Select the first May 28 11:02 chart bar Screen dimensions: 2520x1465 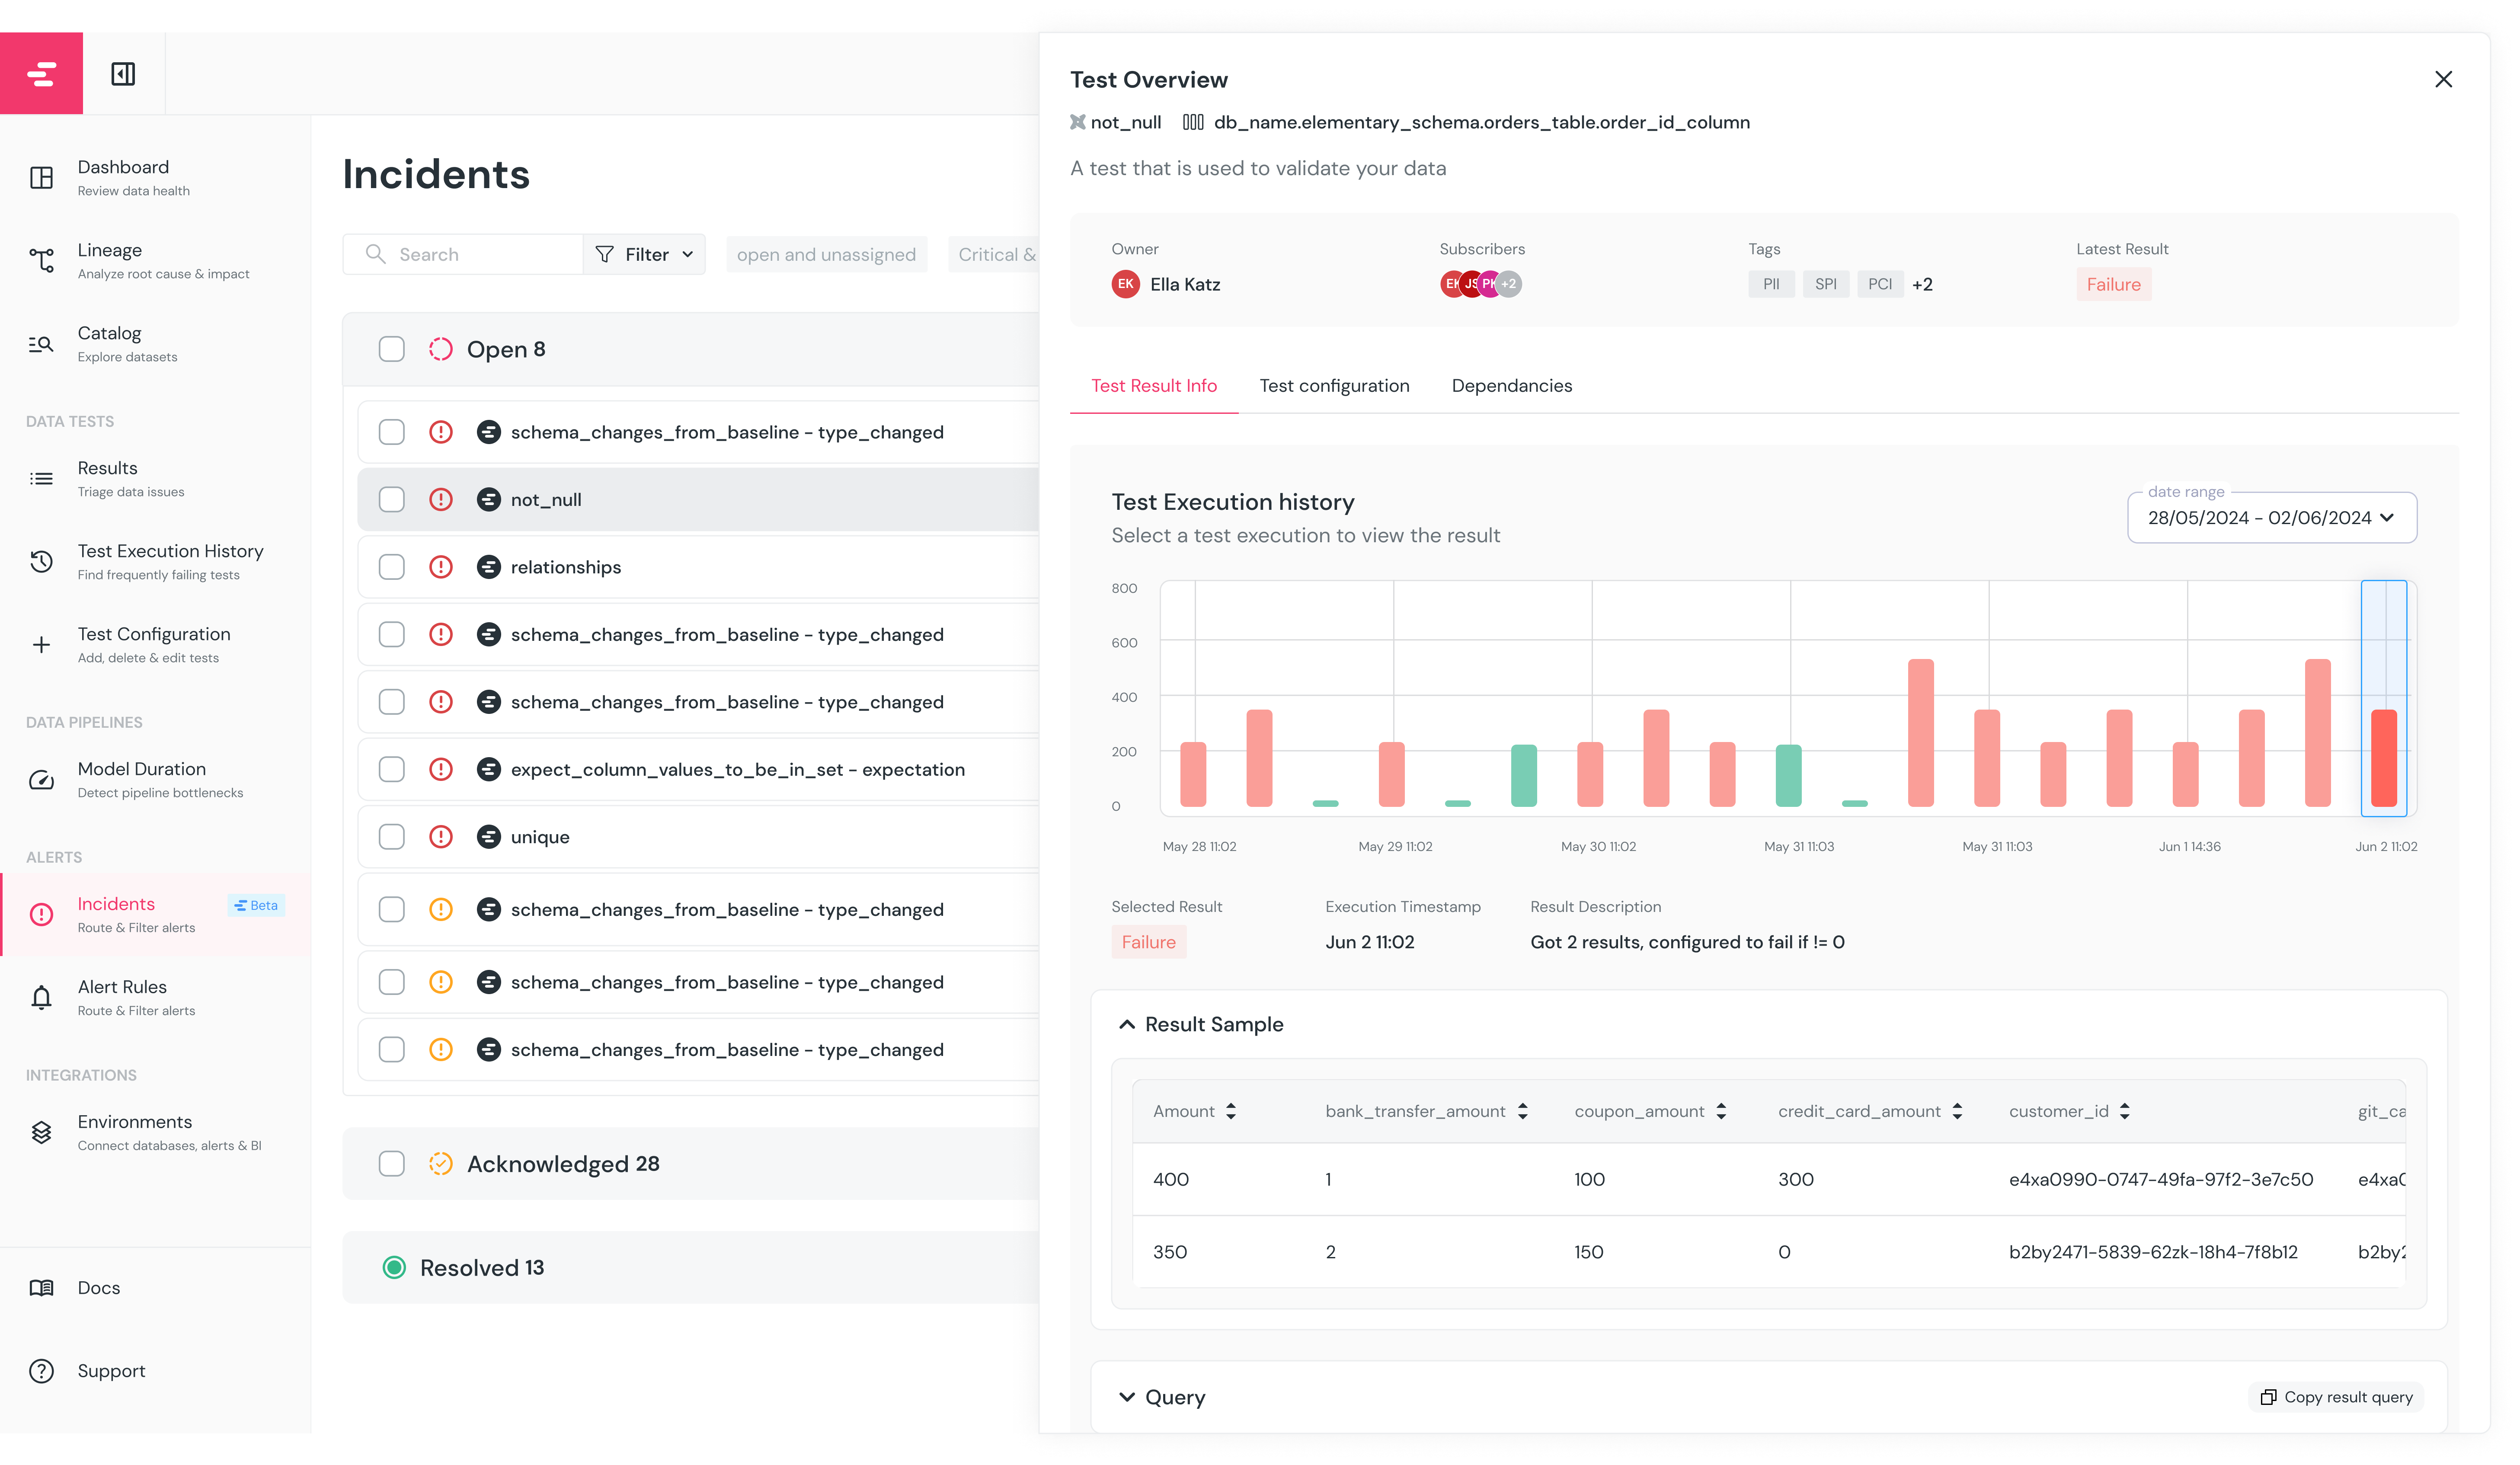tap(1192, 773)
